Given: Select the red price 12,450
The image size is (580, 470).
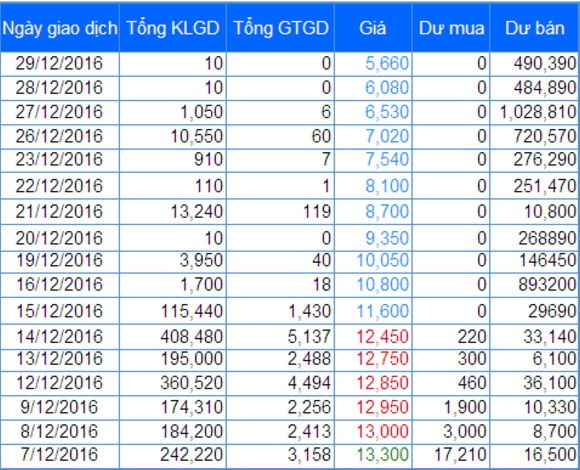Looking at the screenshot, I should [x=382, y=337].
